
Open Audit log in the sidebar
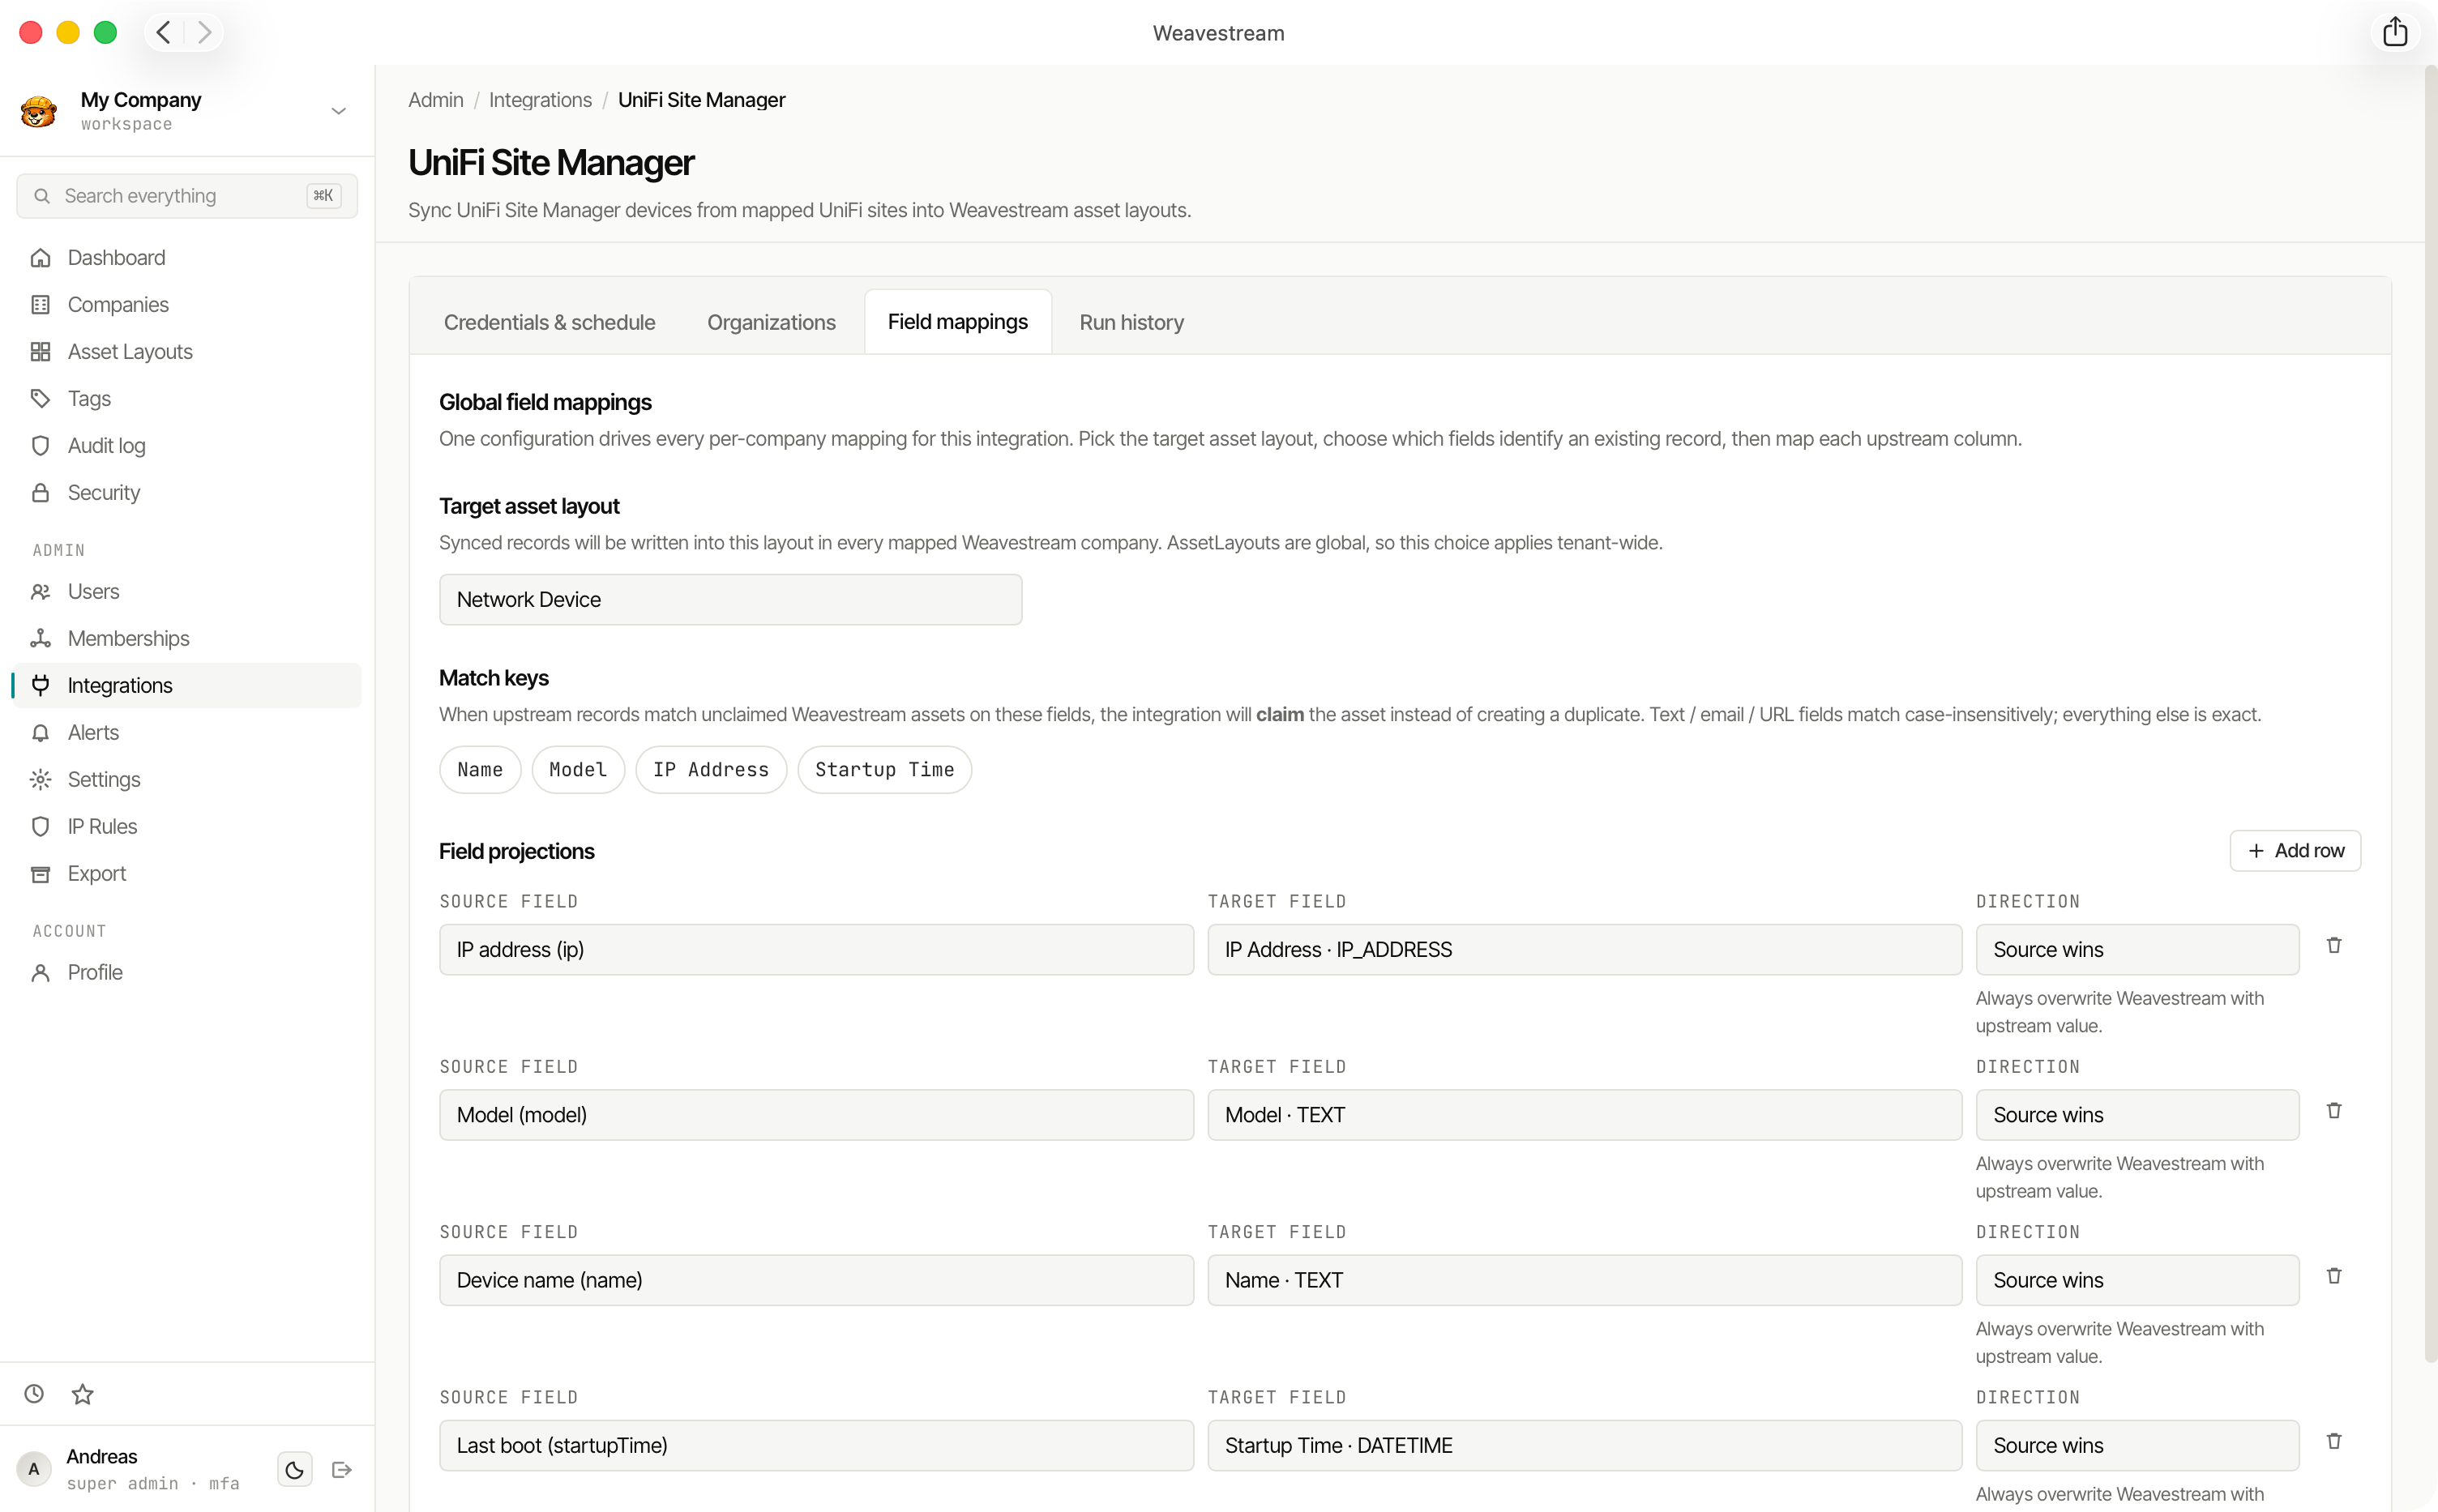[x=187, y=446]
